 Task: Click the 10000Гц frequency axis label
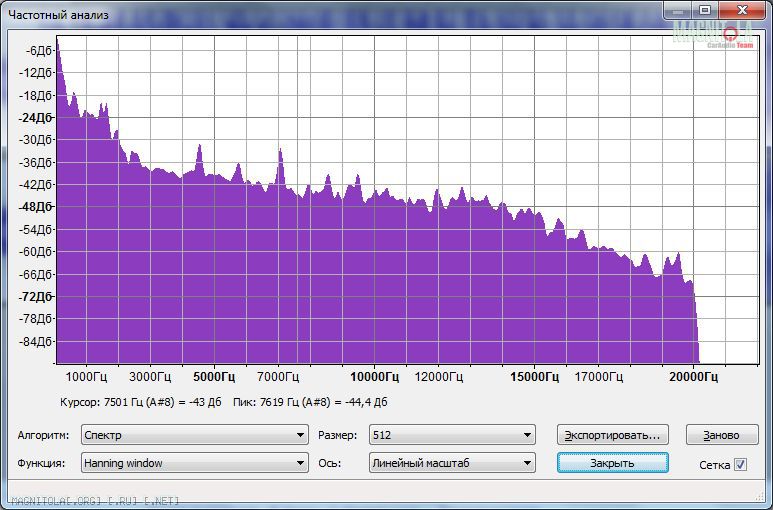pyautogui.click(x=375, y=377)
